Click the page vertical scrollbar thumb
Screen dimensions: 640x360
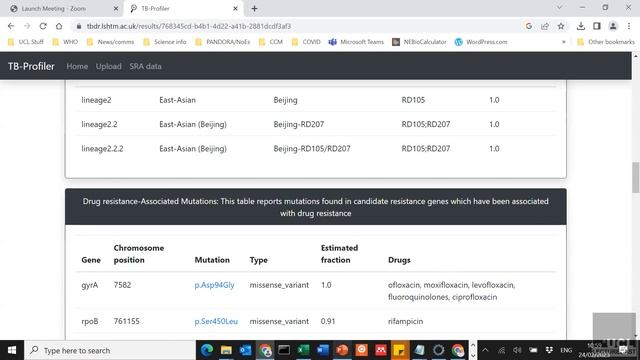coord(636,177)
